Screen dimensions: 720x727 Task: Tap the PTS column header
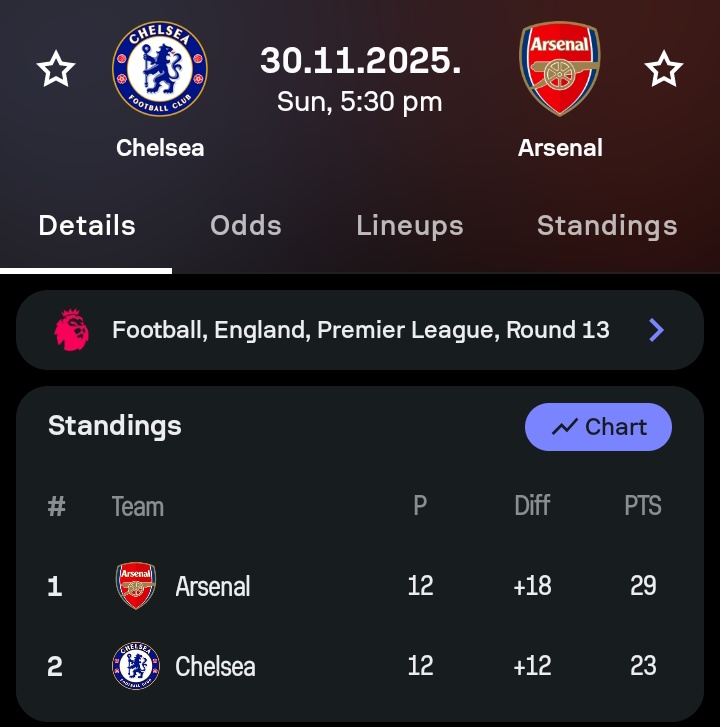click(x=643, y=505)
